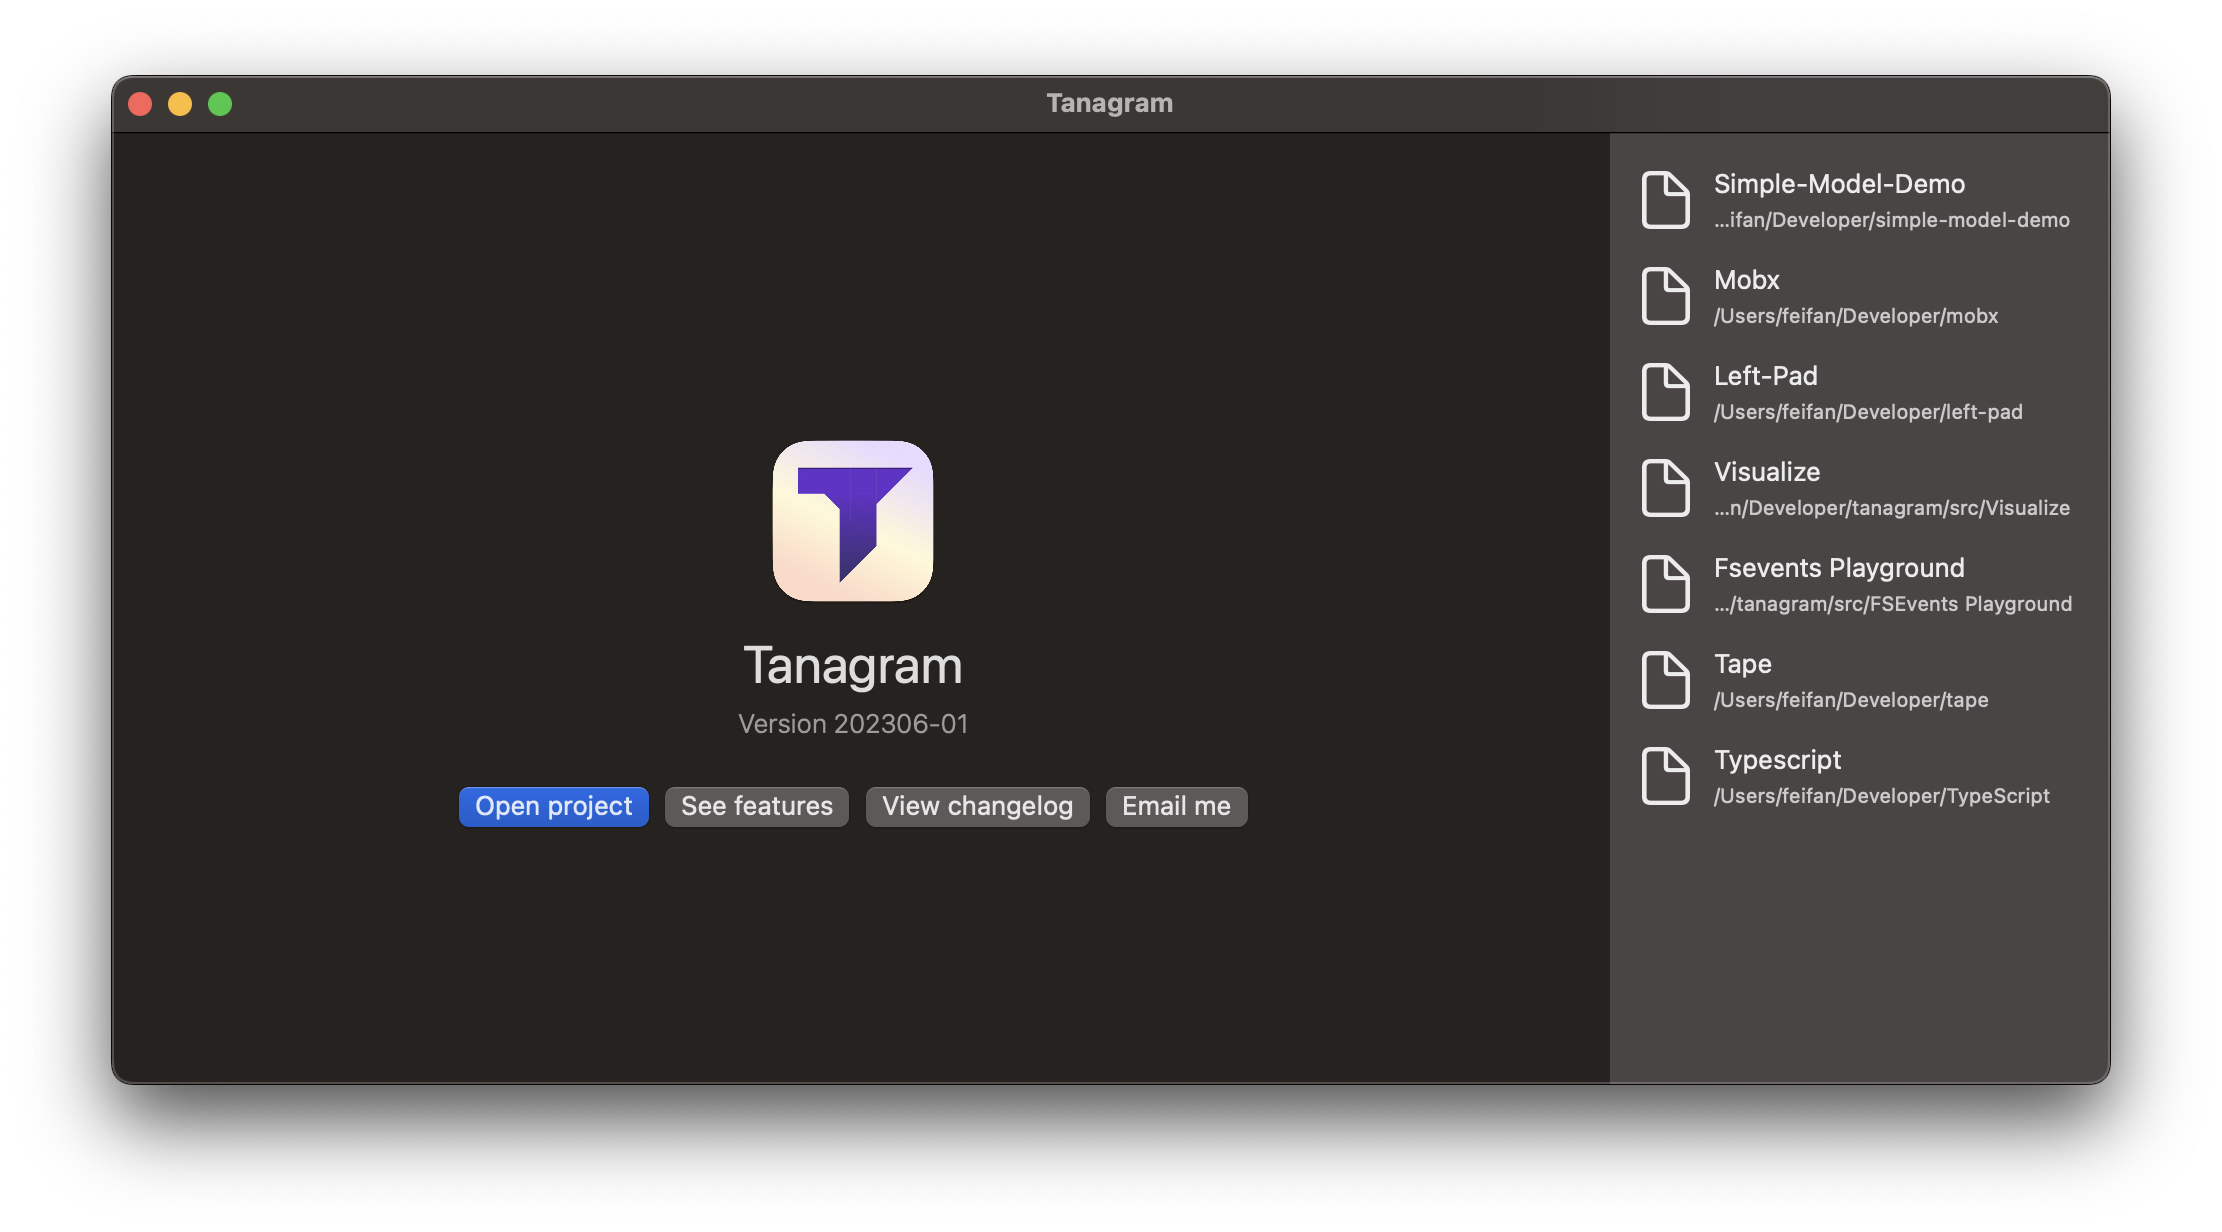
Task: Click the Email me button
Action: (1176, 806)
